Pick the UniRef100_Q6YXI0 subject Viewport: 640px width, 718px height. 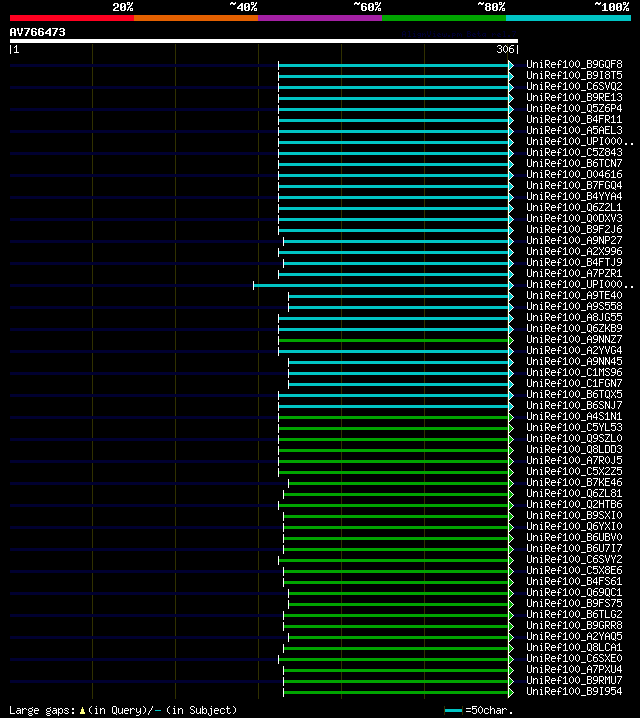point(574,526)
